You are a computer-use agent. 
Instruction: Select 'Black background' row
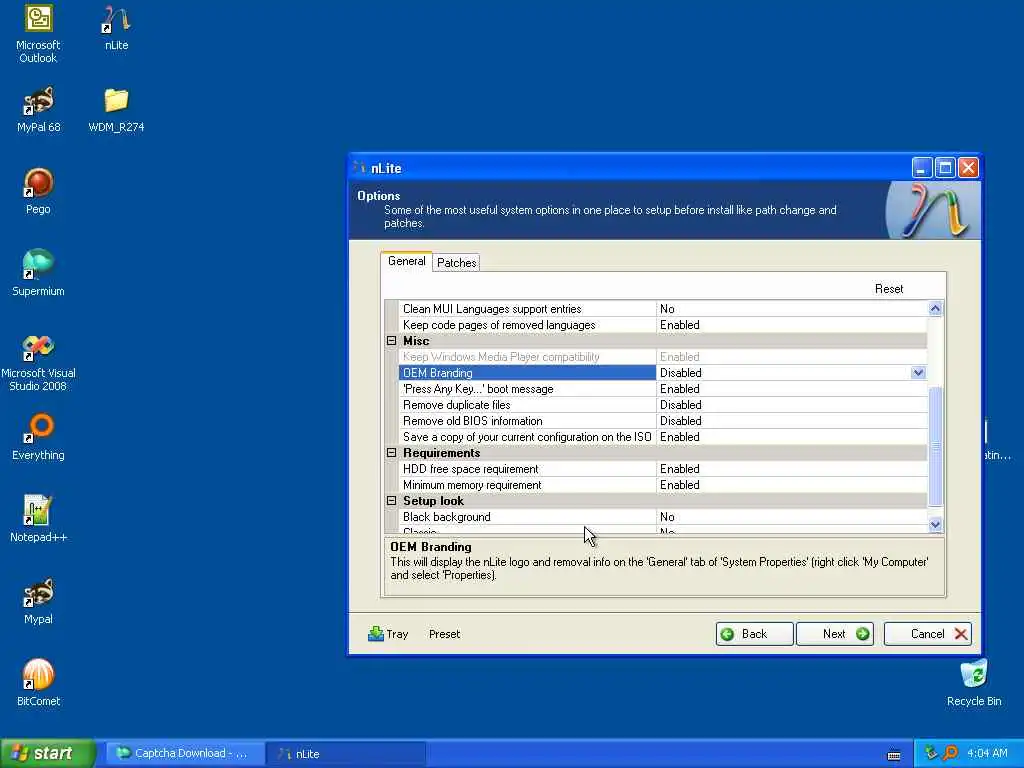click(x=662, y=517)
